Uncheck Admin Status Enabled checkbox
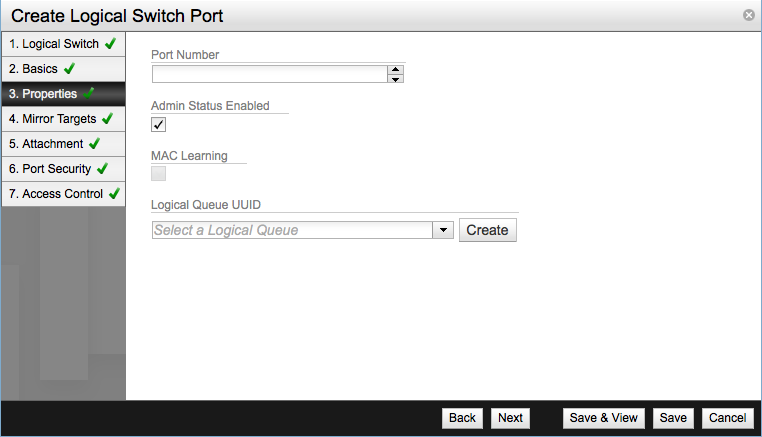This screenshot has width=762, height=437. pos(158,124)
